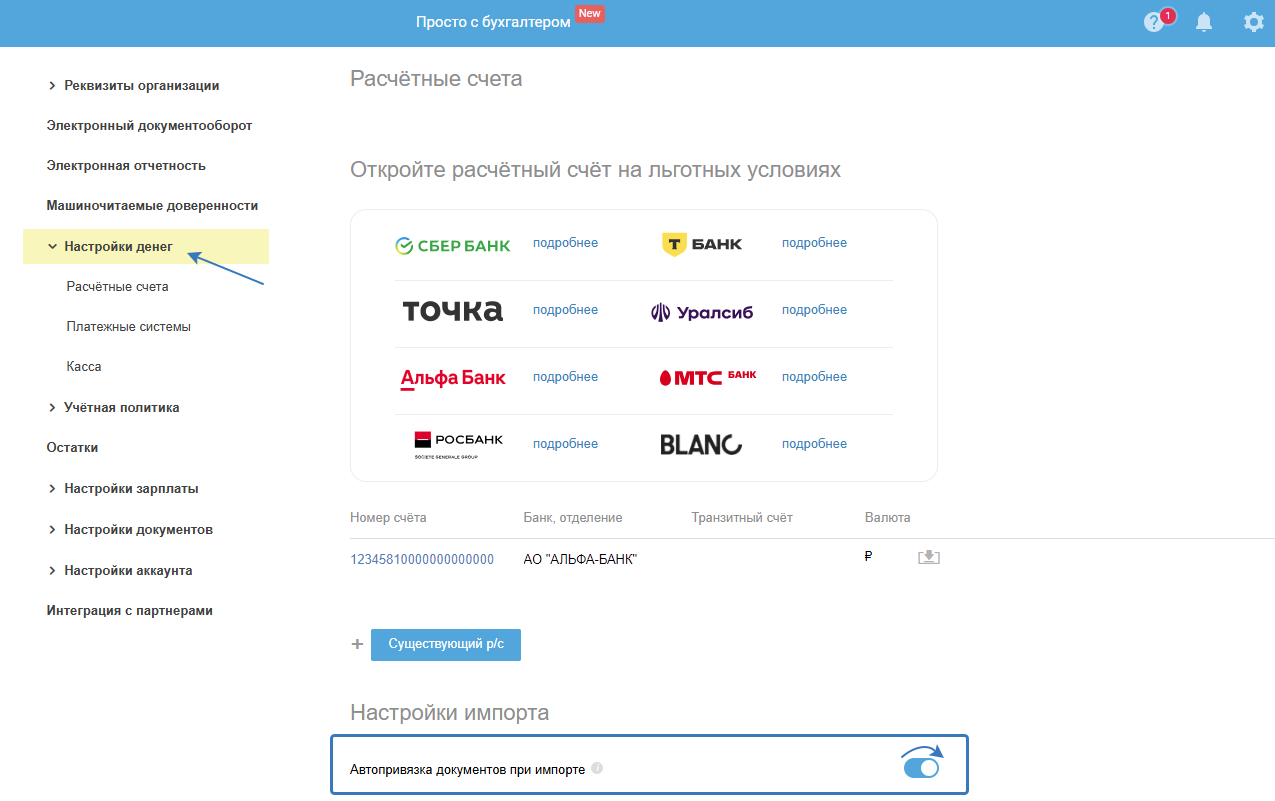Click the New badge in header
Viewport: 1275px width, 801px height.
pos(590,14)
